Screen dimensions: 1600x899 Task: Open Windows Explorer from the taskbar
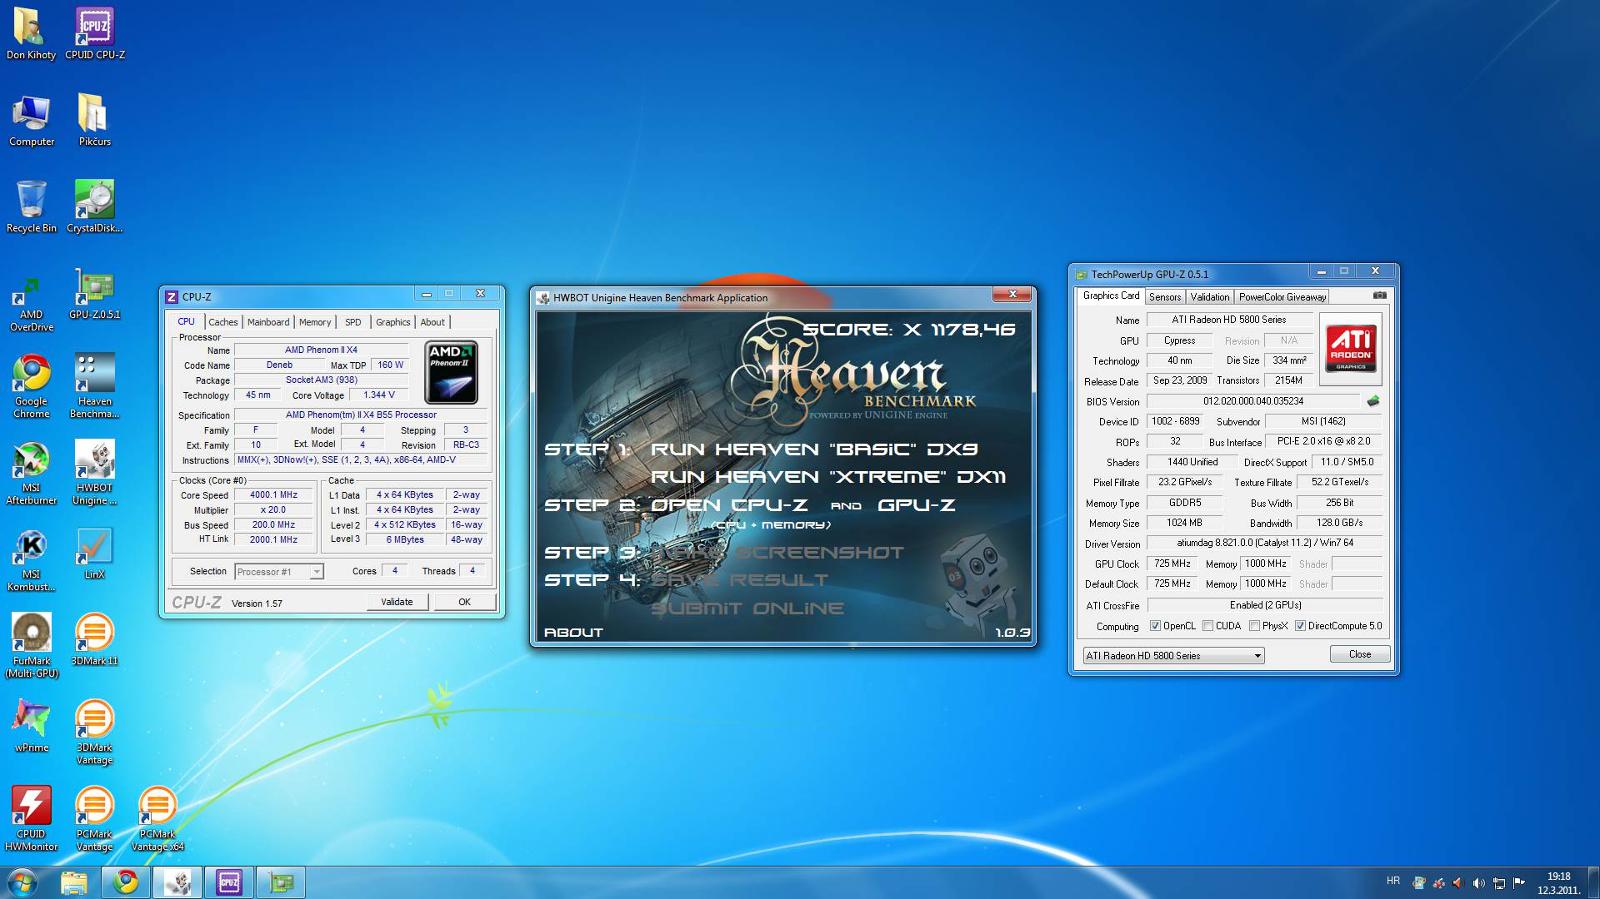[x=74, y=882]
